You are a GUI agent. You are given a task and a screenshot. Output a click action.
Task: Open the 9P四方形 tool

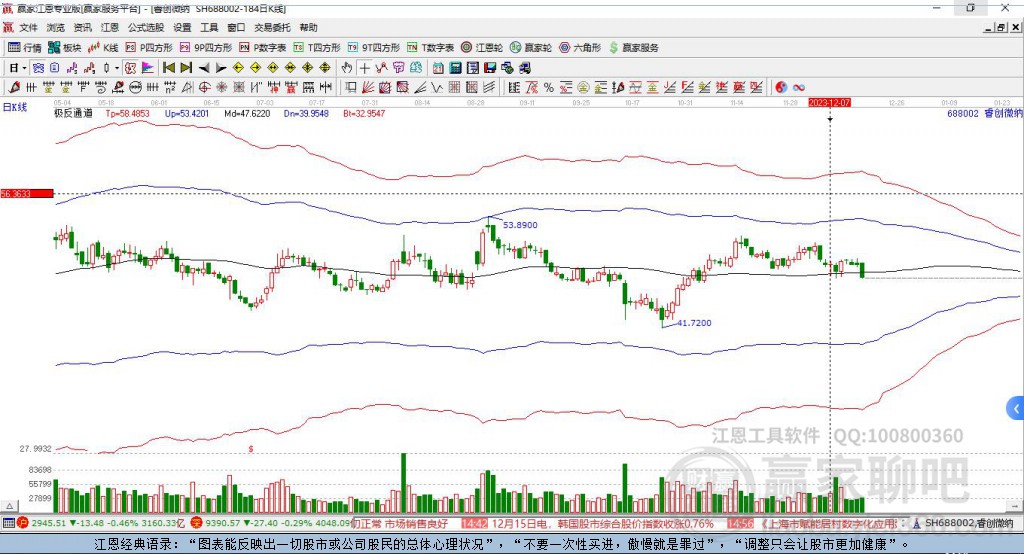click(206, 48)
